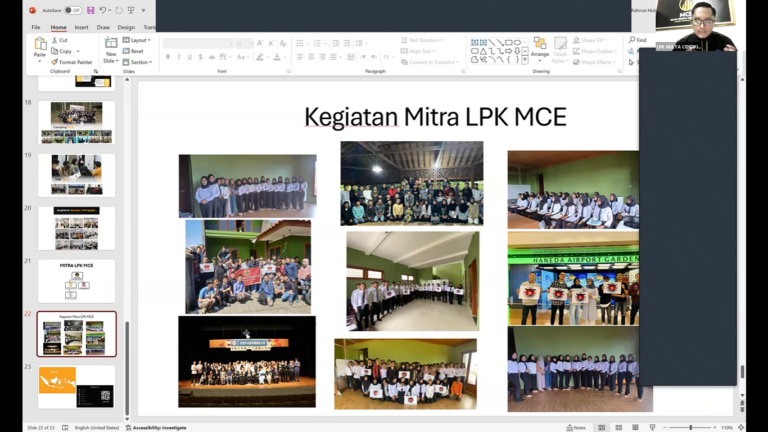768x432 pixels.
Task: Click the Reset slide button
Action: [x=133, y=51]
